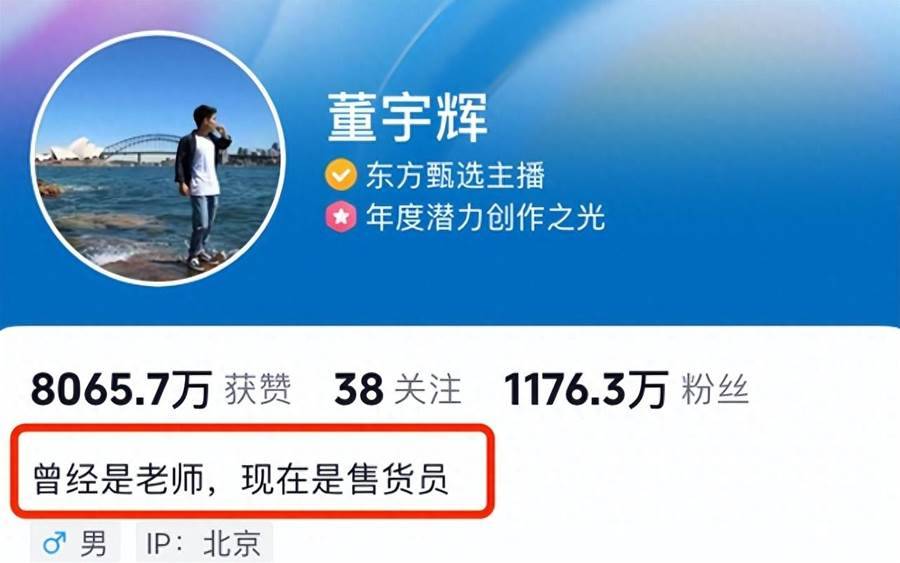This screenshot has width=900, height=563.
Task: Click the bio text 曾经是老师，现在是售货员
Action: 241,479
